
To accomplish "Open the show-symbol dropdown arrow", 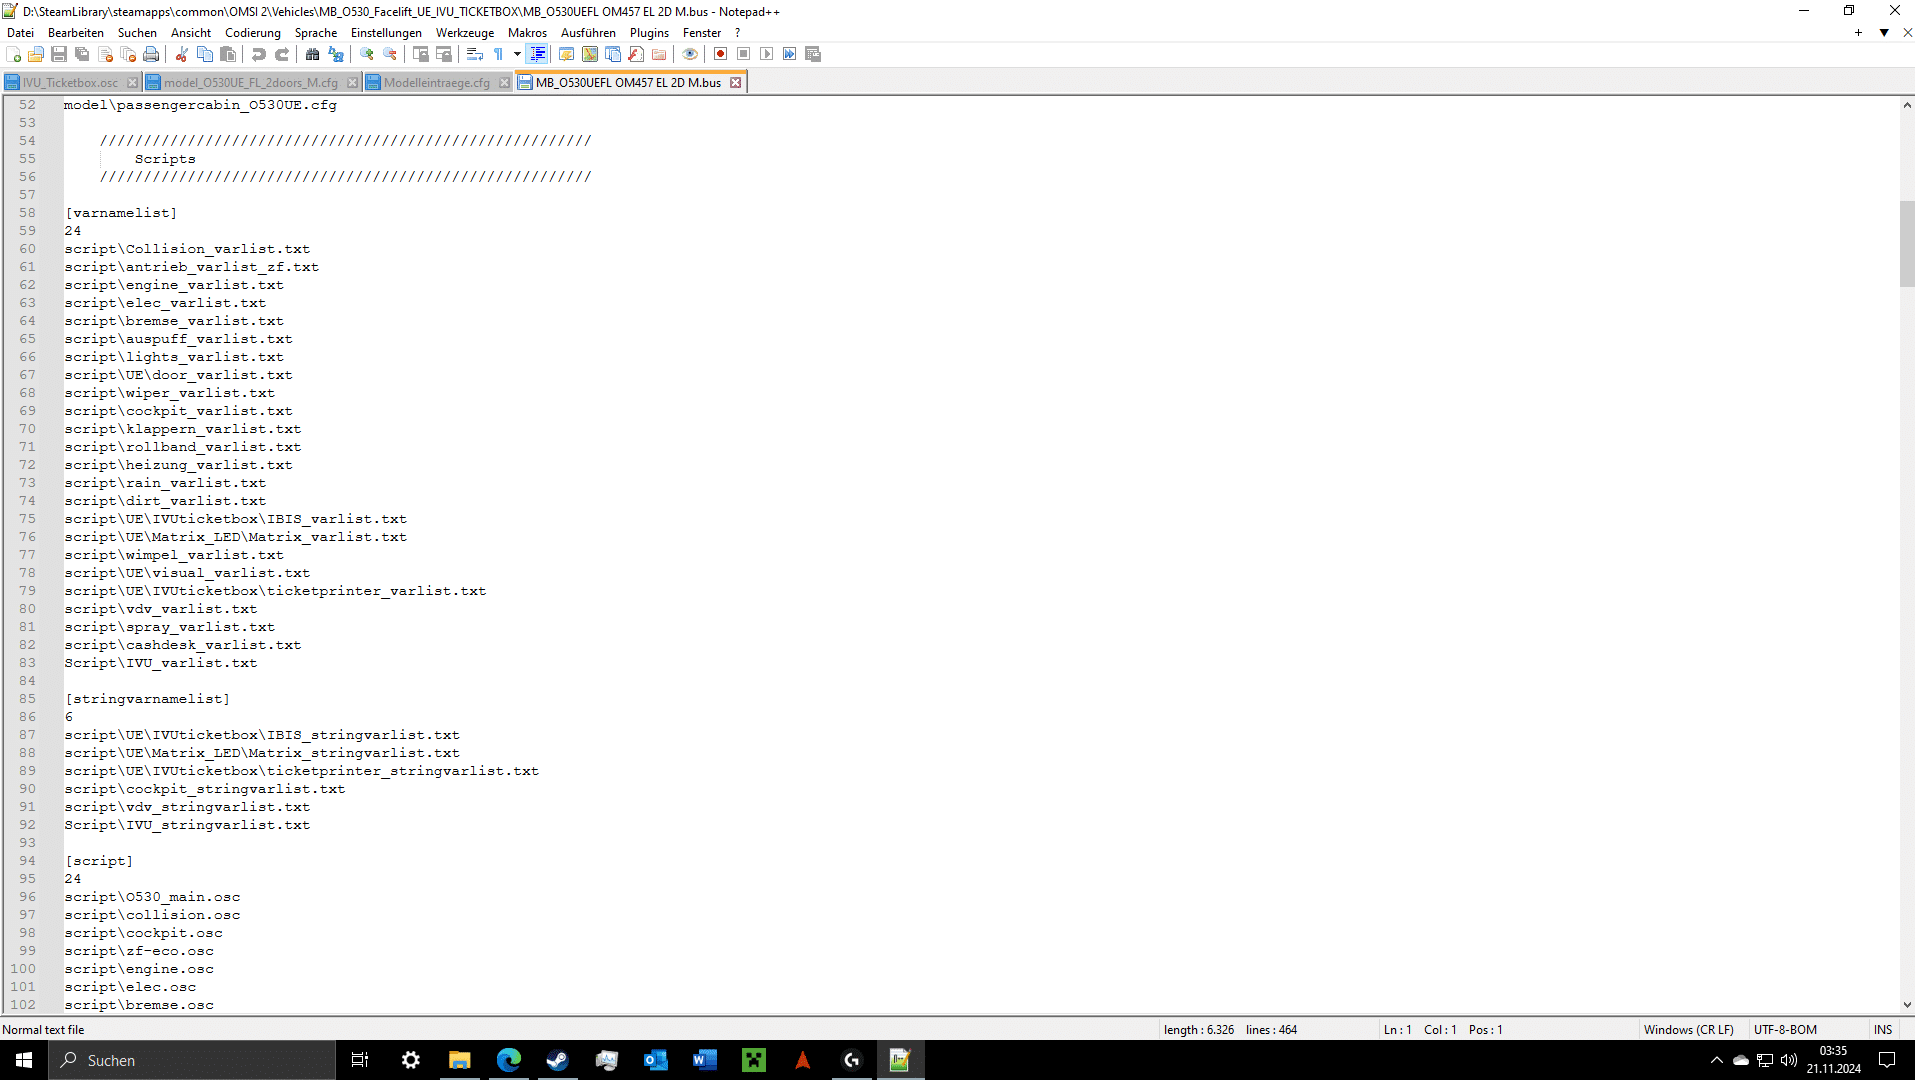I will pos(517,54).
